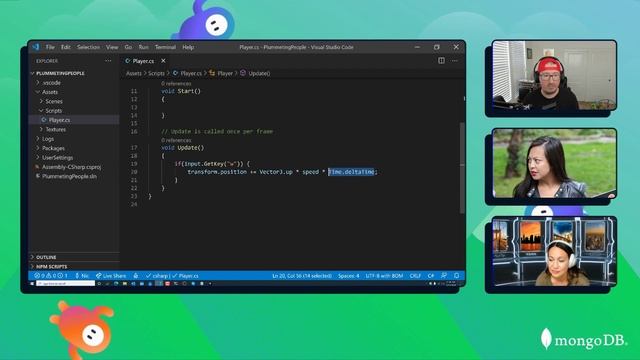640x360 pixels.
Task: Click the editor vertical scrollbar
Action: pyautogui.click(x=462, y=167)
